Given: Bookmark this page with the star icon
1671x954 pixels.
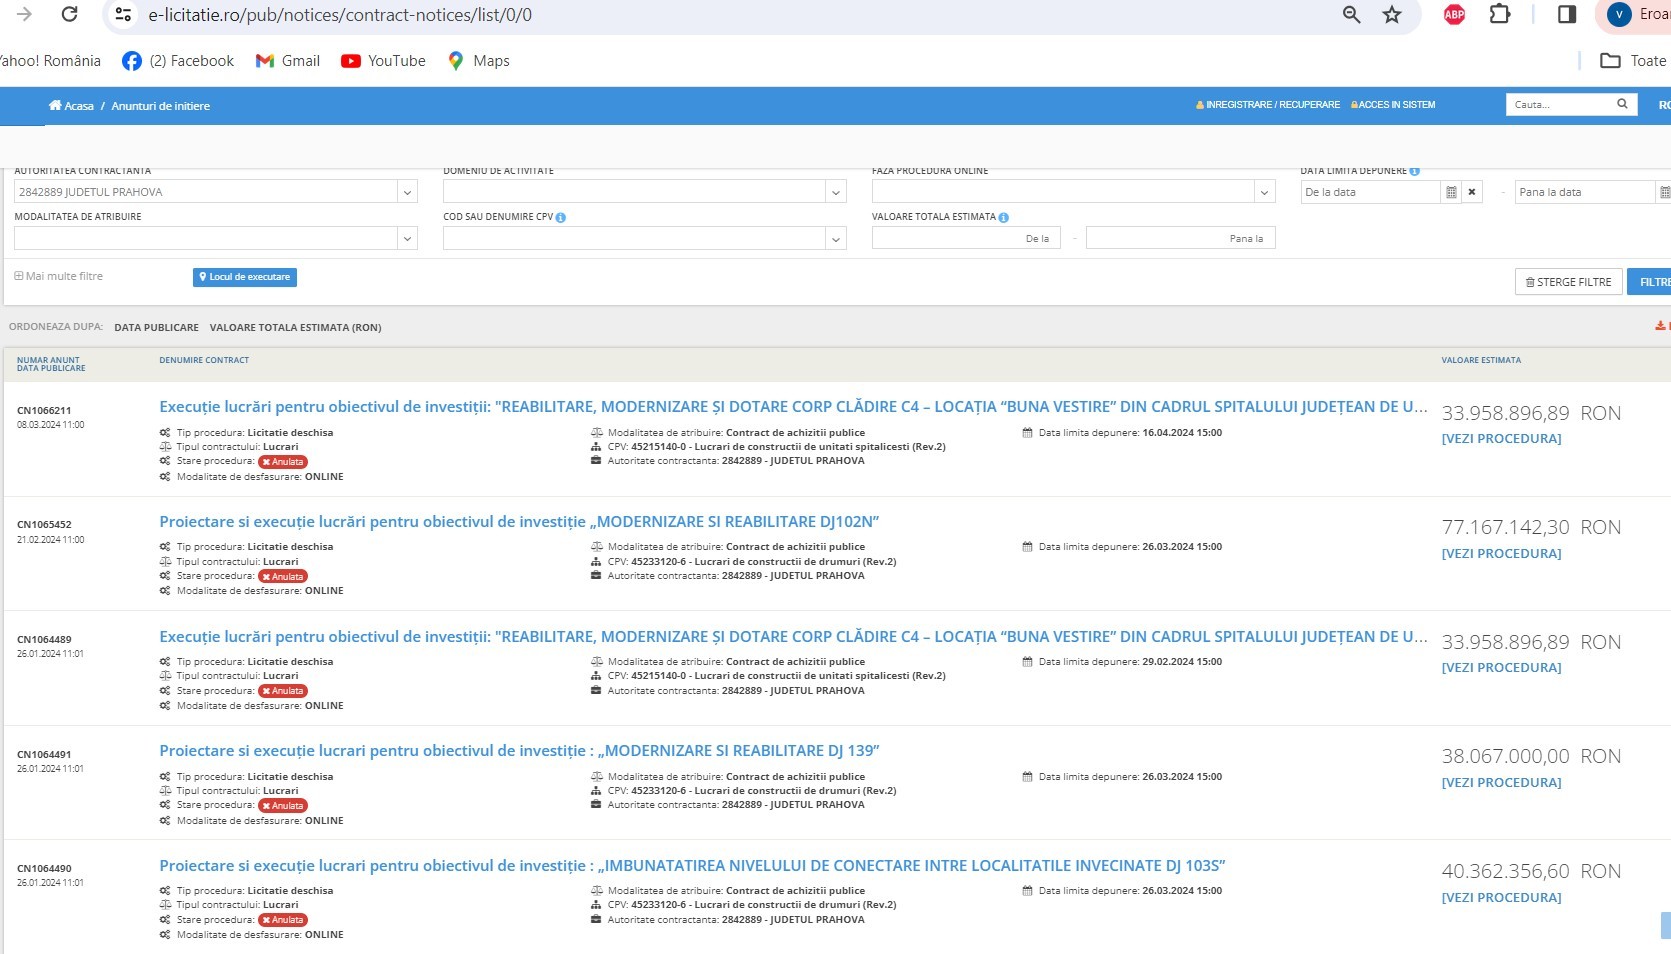Looking at the screenshot, I should coord(1391,14).
